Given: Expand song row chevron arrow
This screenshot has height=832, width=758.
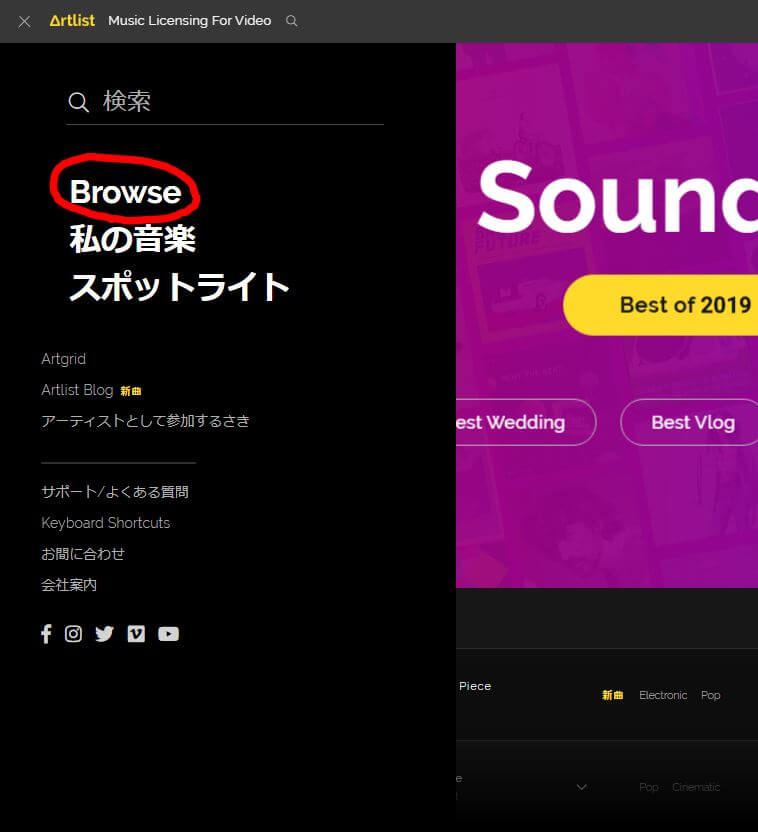Looking at the screenshot, I should pos(582,787).
